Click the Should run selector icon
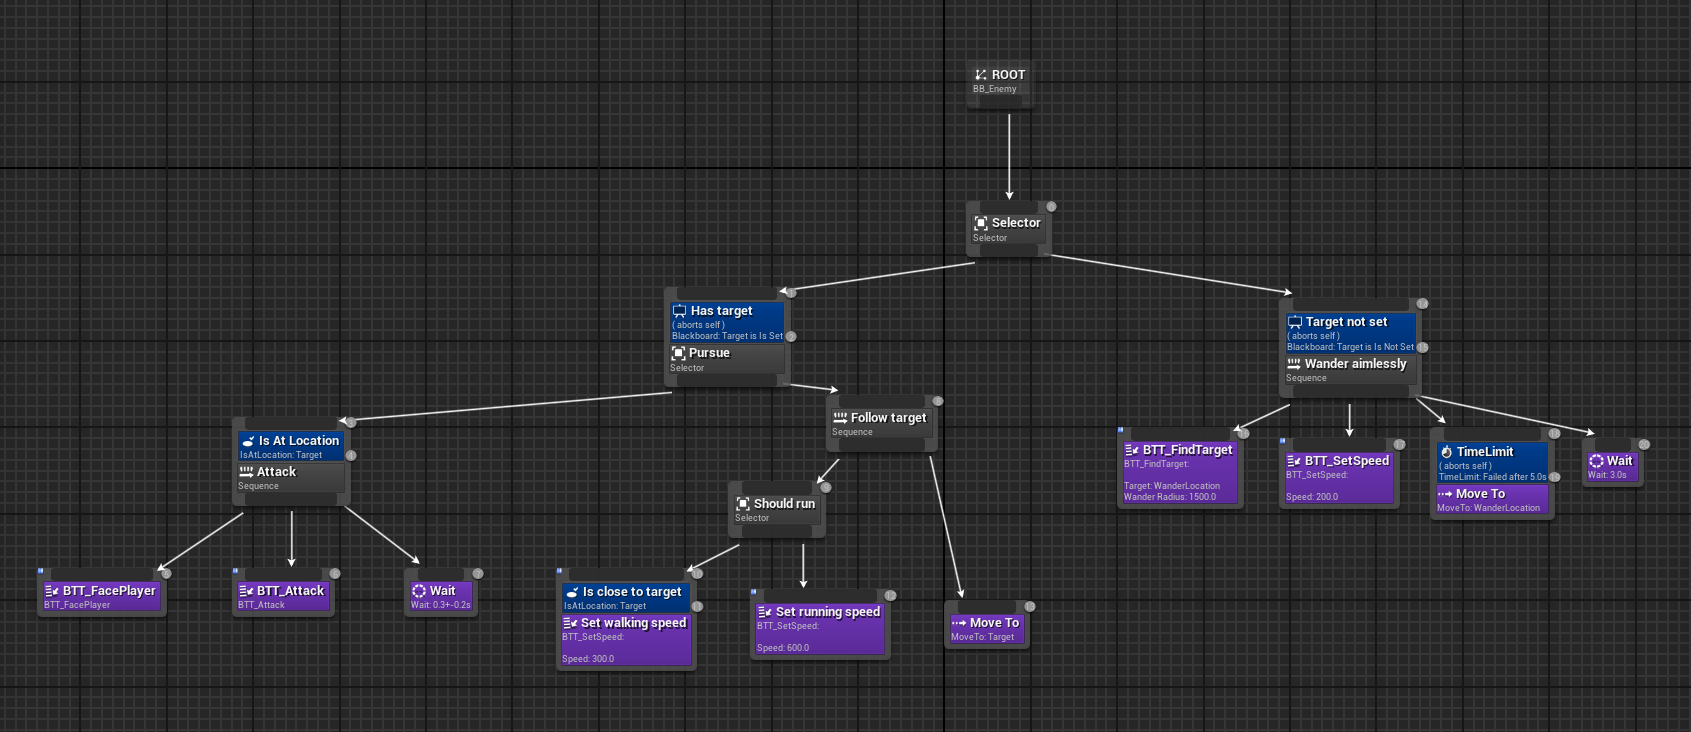The width and height of the screenshot is (1691, 732). click(743, 504)
